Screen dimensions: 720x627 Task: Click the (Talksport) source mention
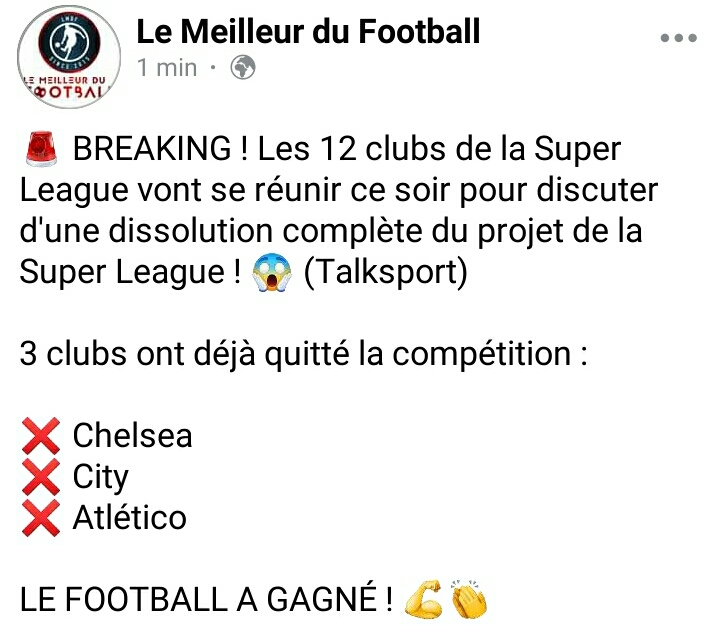[x=385, y=273]
